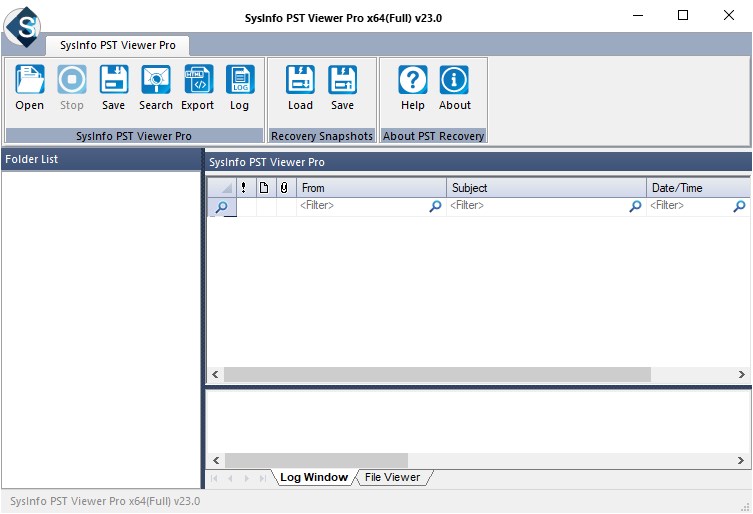The image size is (753, 514).
Task: Click the mail list left scroll arrow
Action: [x=215, y=374]
